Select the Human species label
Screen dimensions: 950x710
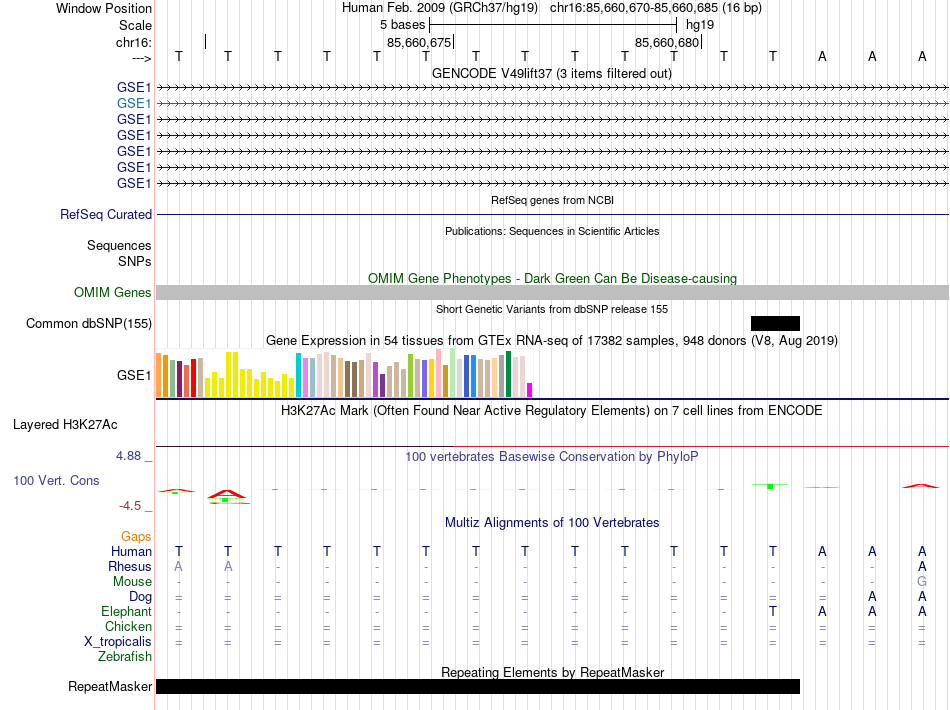pos(131,551)
